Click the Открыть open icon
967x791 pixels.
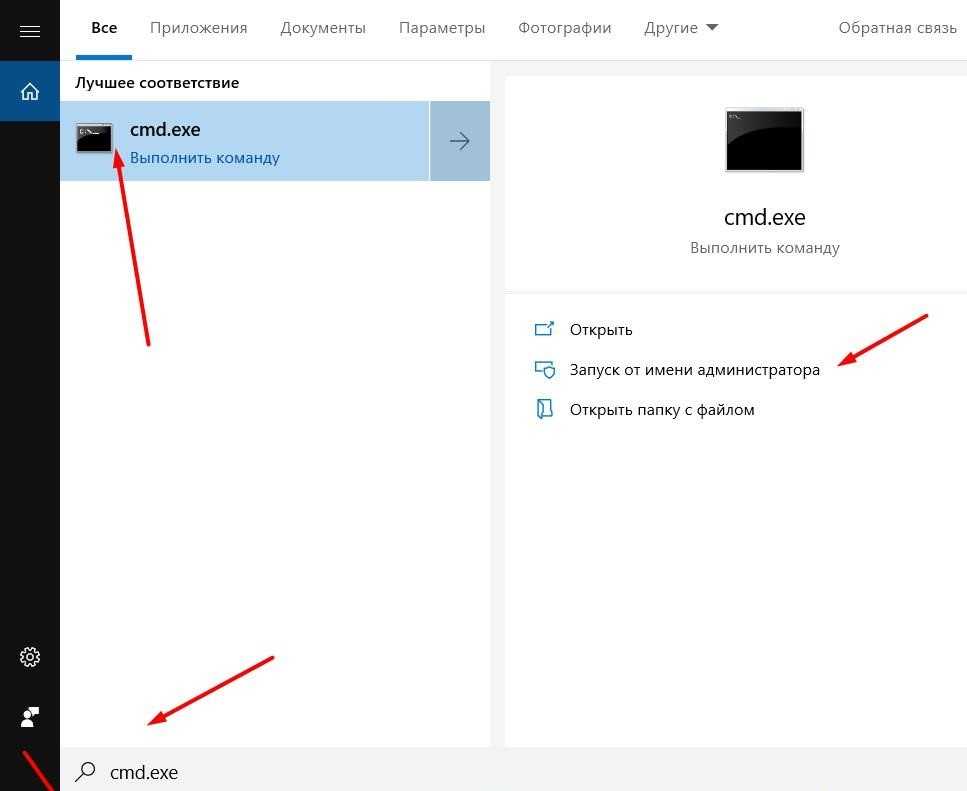544,329
